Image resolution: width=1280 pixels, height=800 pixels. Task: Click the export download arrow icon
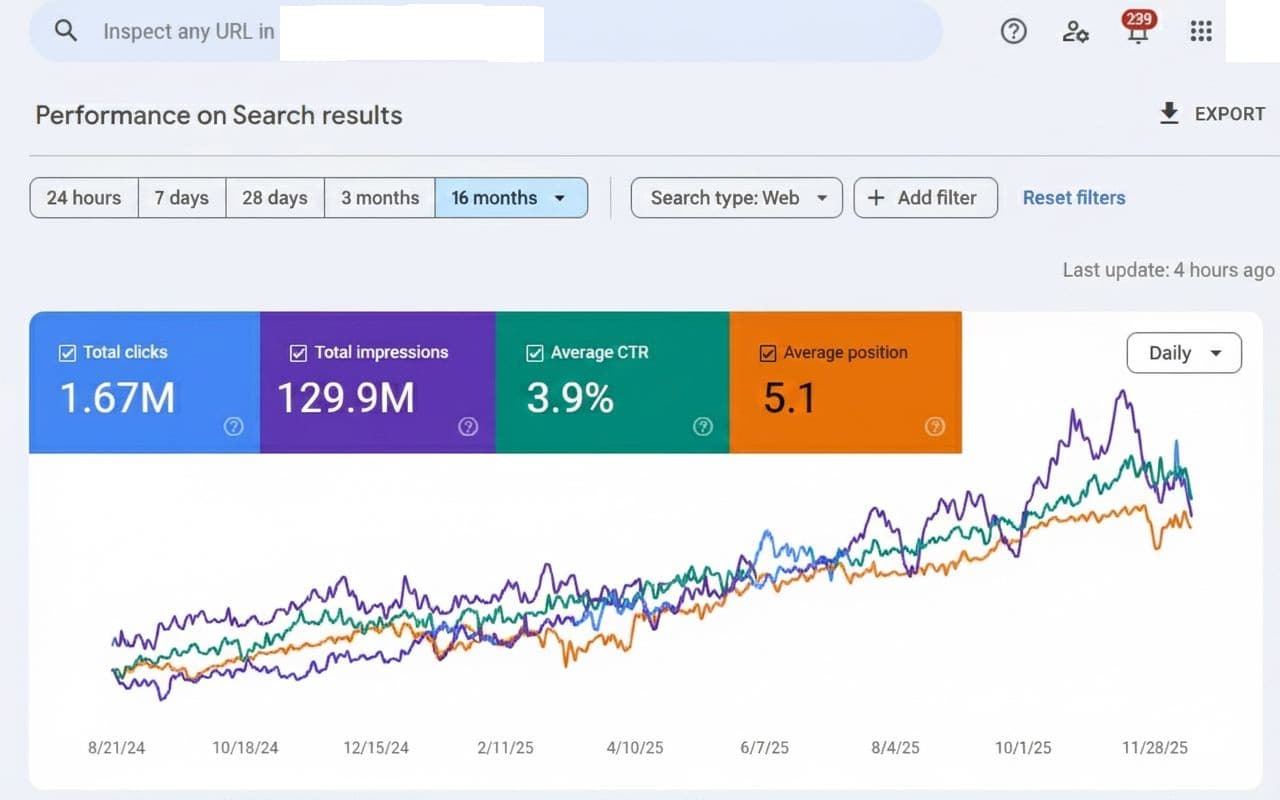[x=1169, y=114]
